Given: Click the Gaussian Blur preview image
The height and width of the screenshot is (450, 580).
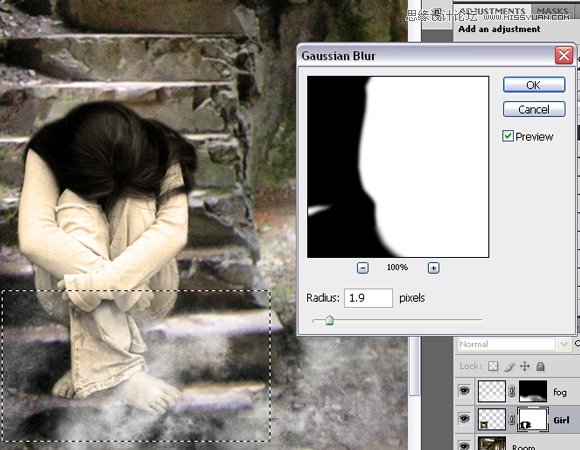Looking at the screenshot, I should (x=398, y=167).
